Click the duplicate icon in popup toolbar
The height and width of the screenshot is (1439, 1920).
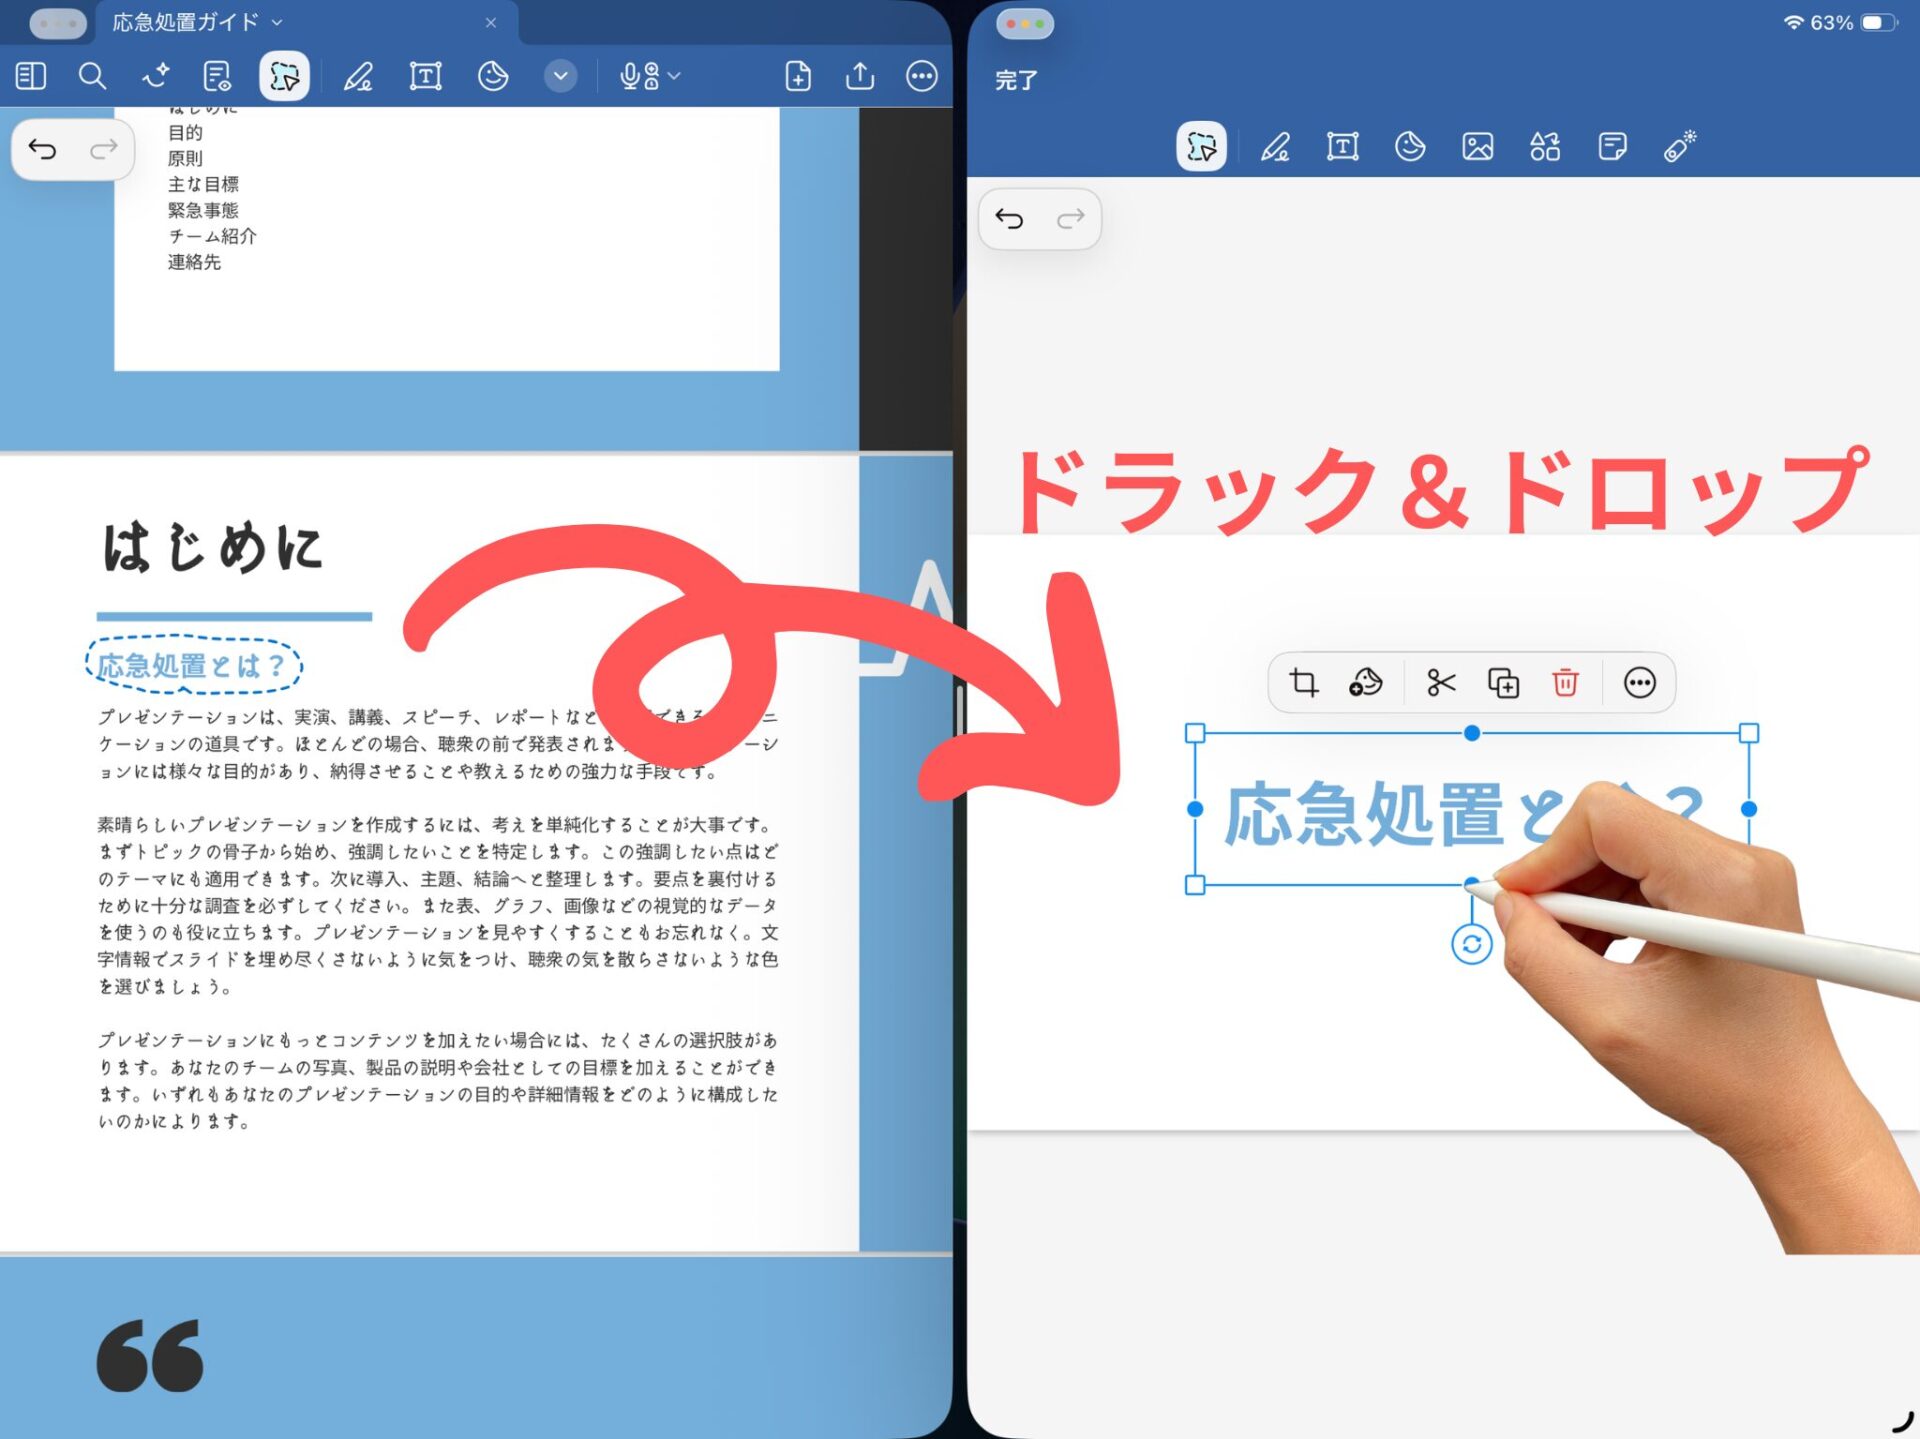coord(1503,683)
